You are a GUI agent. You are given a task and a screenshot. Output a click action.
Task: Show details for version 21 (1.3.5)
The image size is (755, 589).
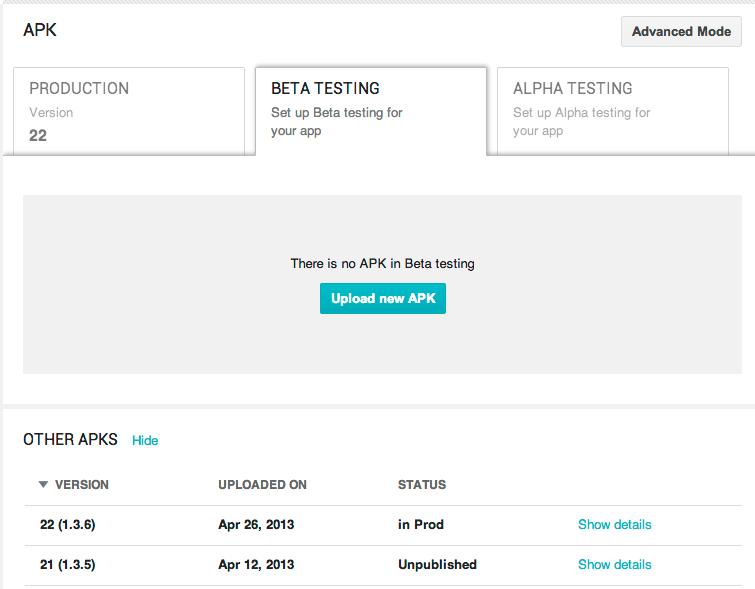[x=614, y=565]
